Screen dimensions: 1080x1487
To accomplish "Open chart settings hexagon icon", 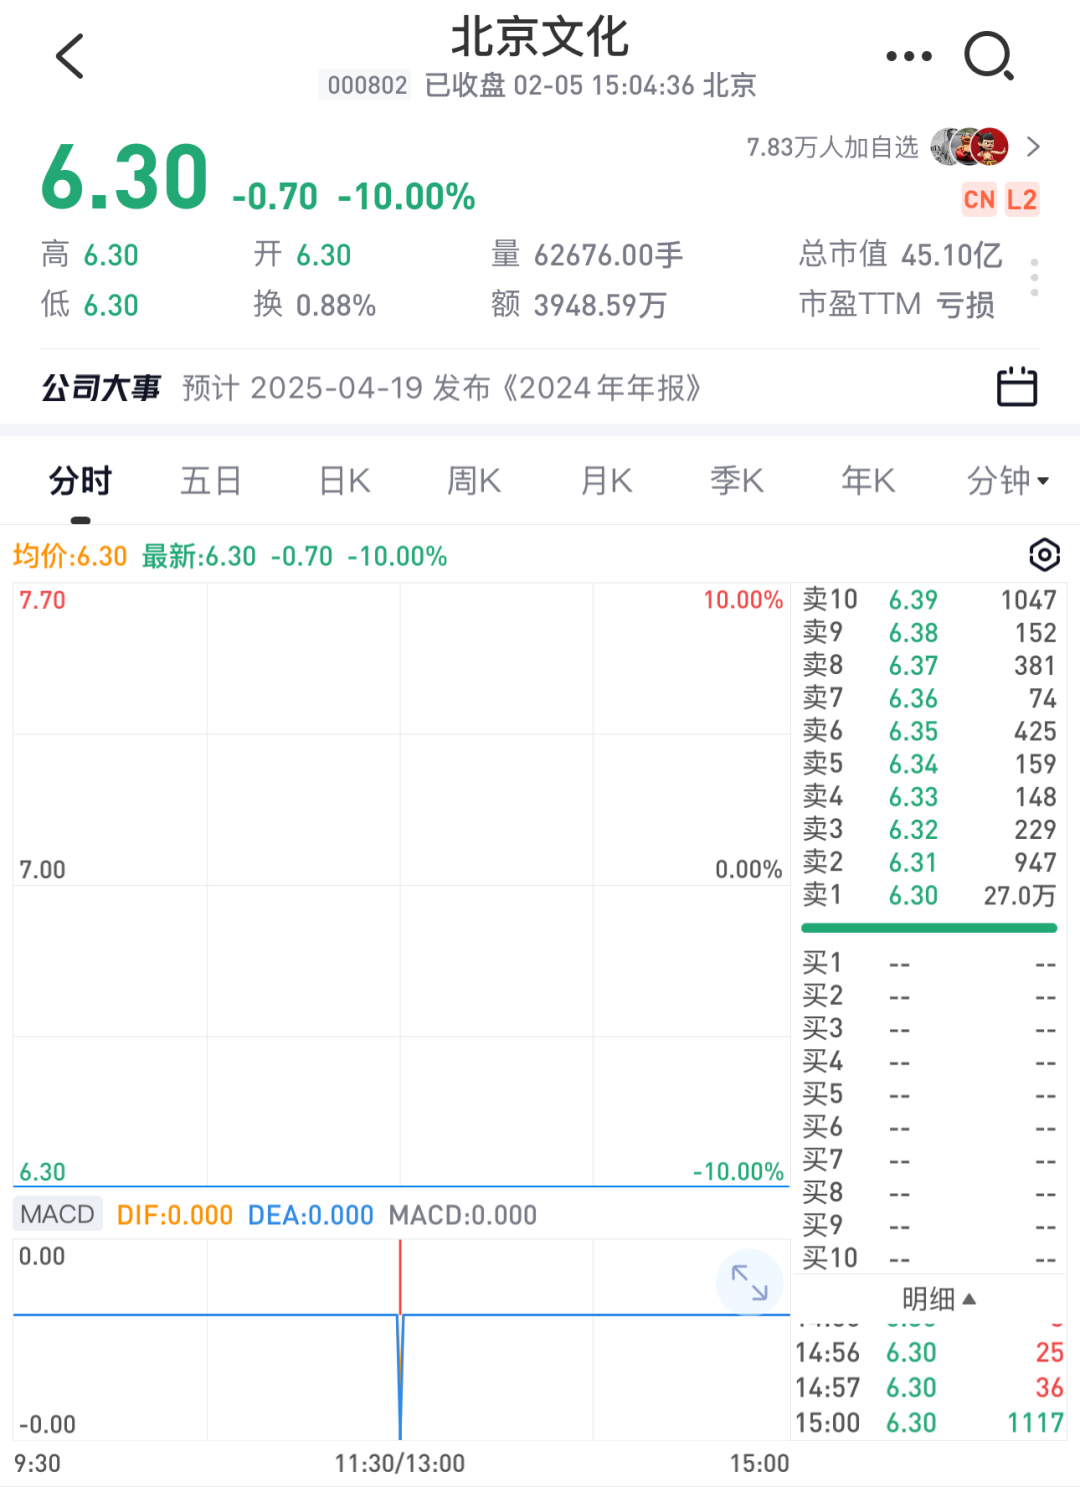I will pyautogui.click(x=1044, y=555).
